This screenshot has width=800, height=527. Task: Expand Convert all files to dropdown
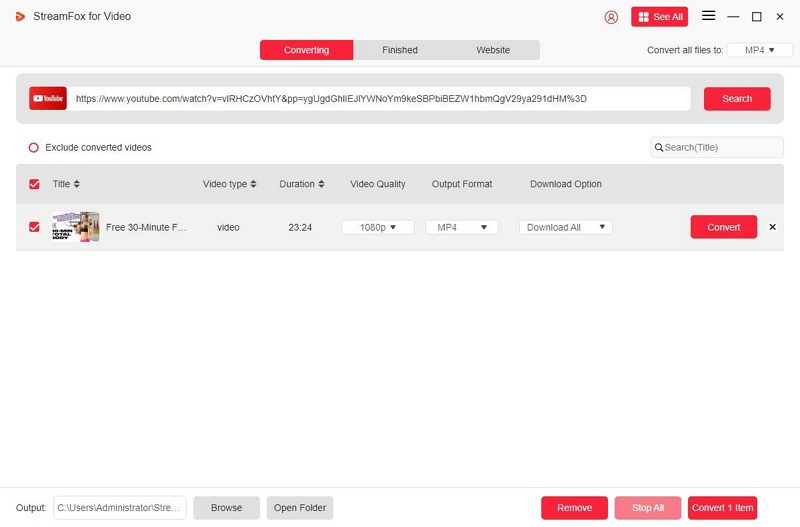pyautogui.click(x=759, y=50)
